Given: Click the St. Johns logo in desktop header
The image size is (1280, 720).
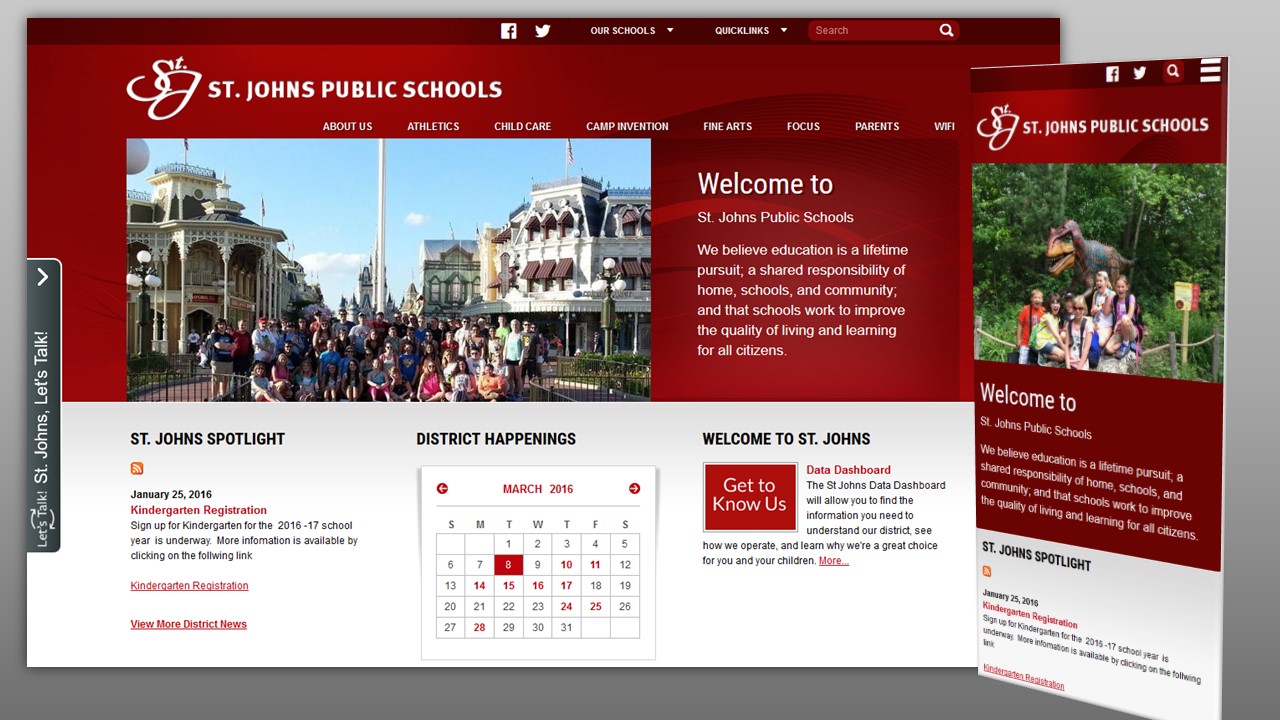Looking at the screenshot, I should click(x=314, y=89).
